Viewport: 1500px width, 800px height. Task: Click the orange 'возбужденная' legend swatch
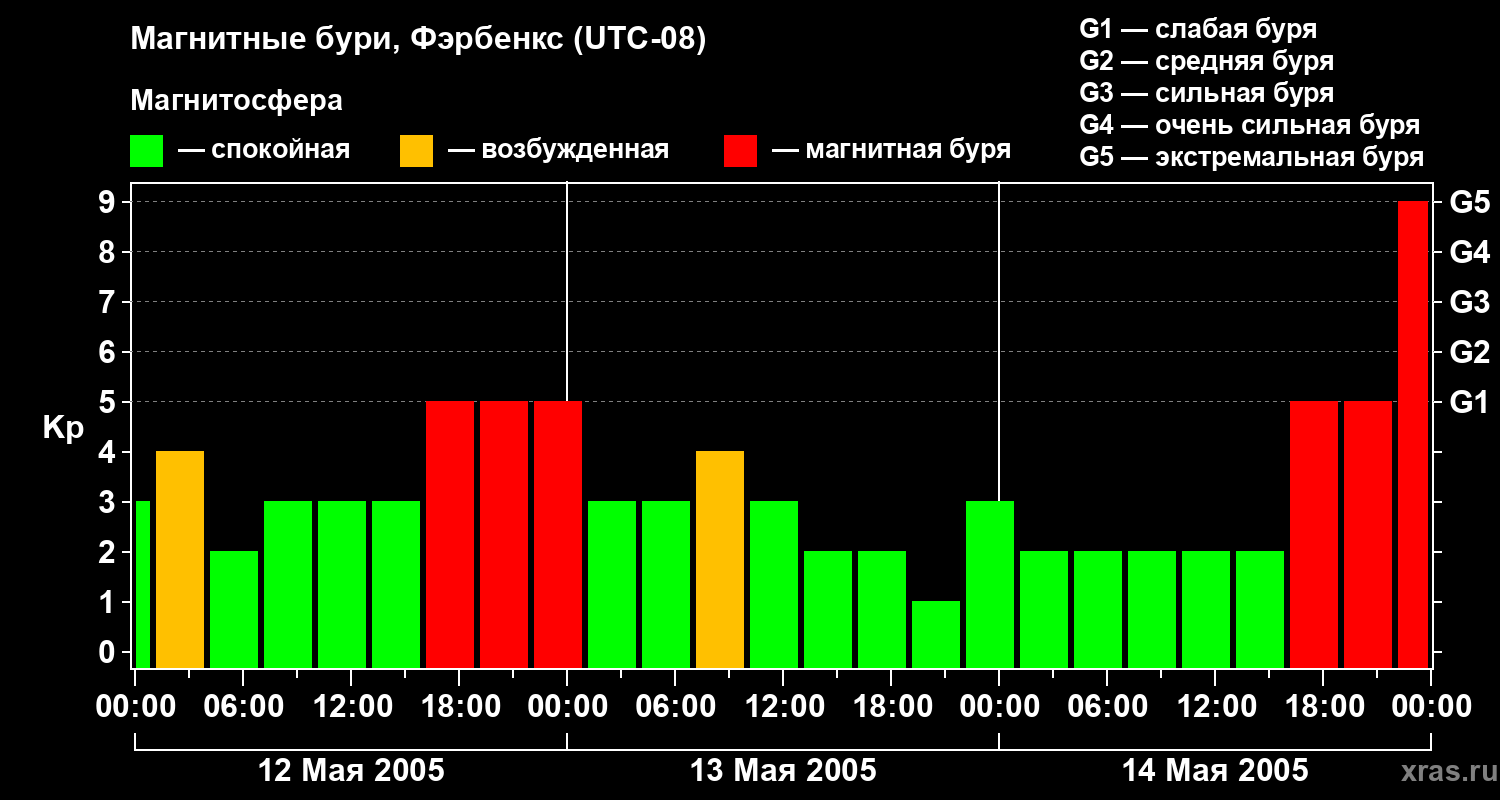(417, 151)
